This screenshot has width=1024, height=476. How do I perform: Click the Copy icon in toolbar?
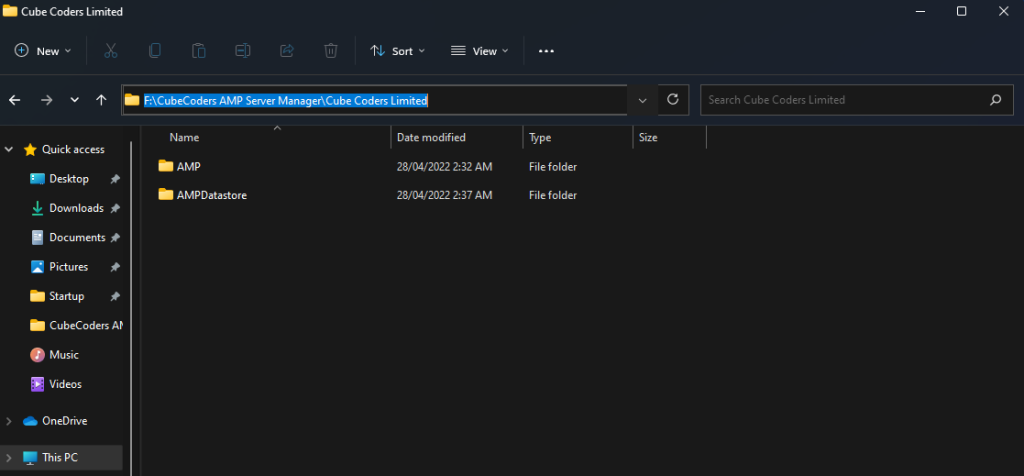(155, 51)
